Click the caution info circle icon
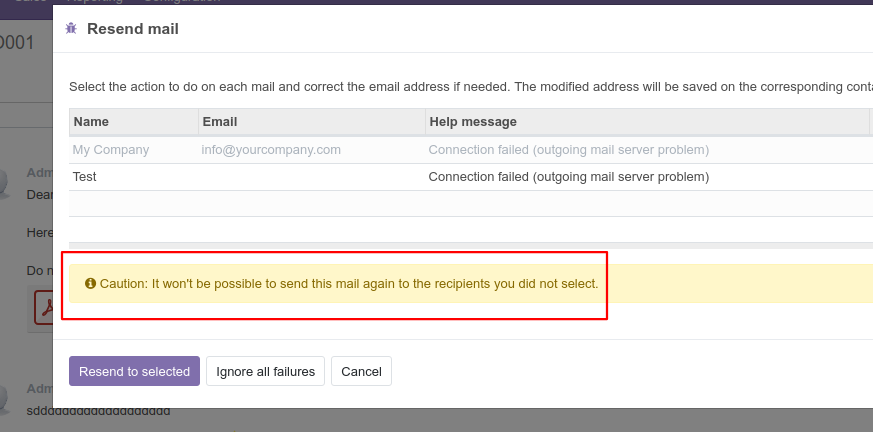This screenshot has width=873, height=432. click(x=90, y=284)
